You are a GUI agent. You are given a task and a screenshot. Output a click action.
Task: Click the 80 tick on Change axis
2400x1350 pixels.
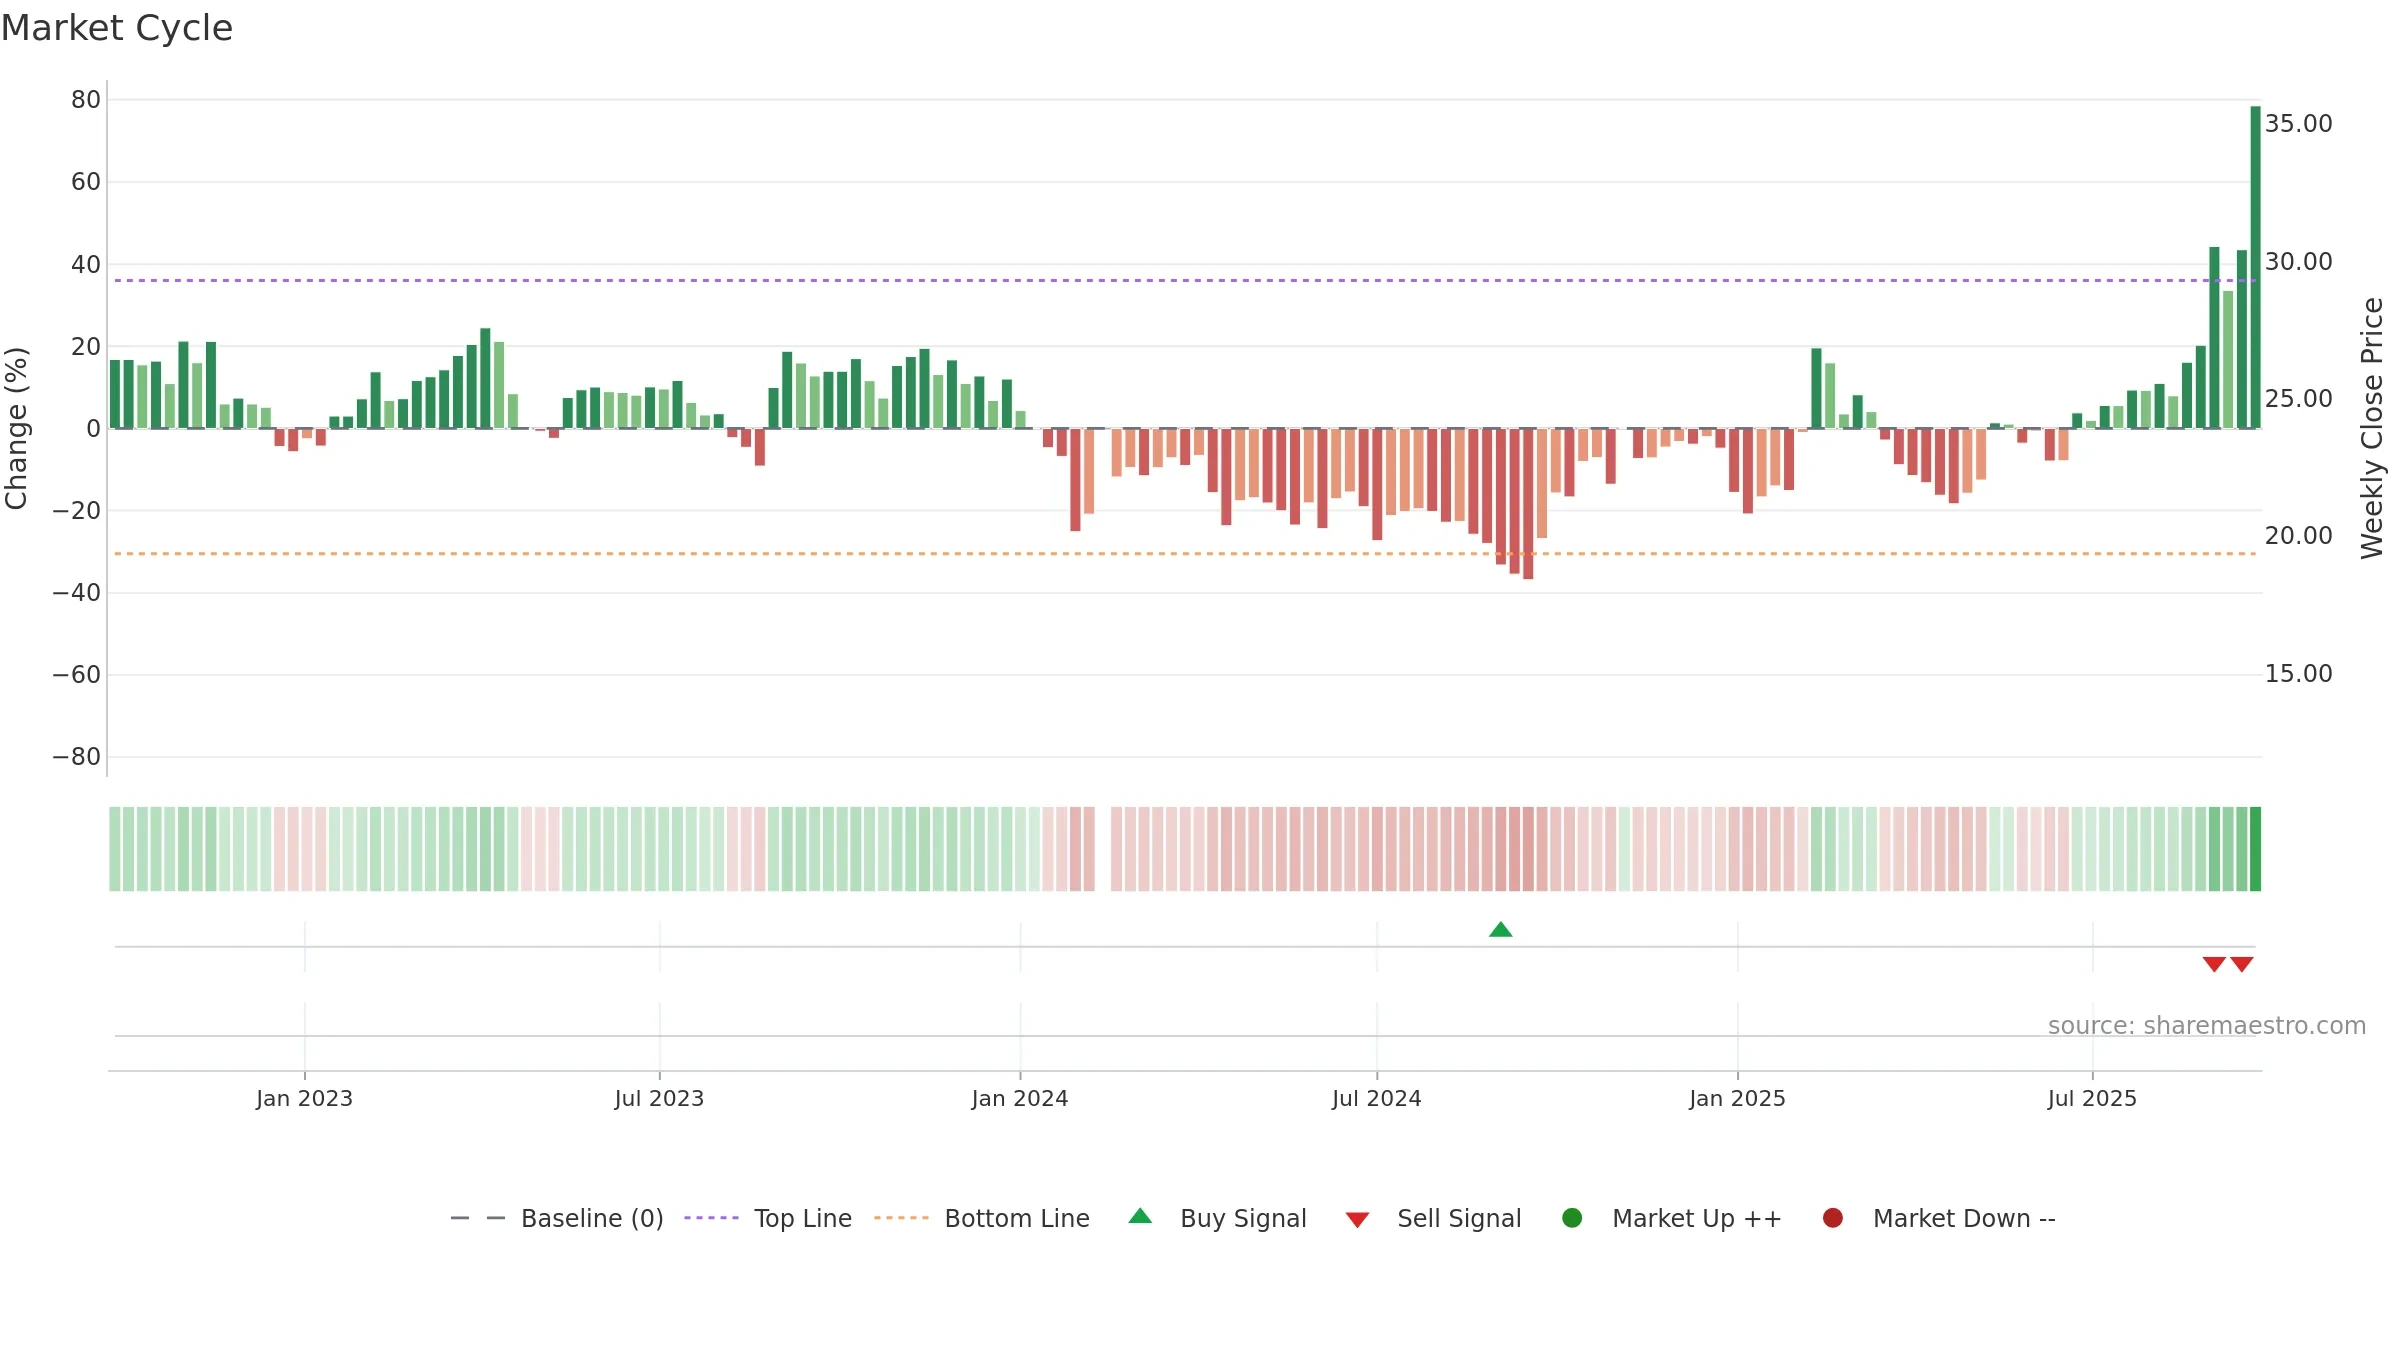point(86,100)
